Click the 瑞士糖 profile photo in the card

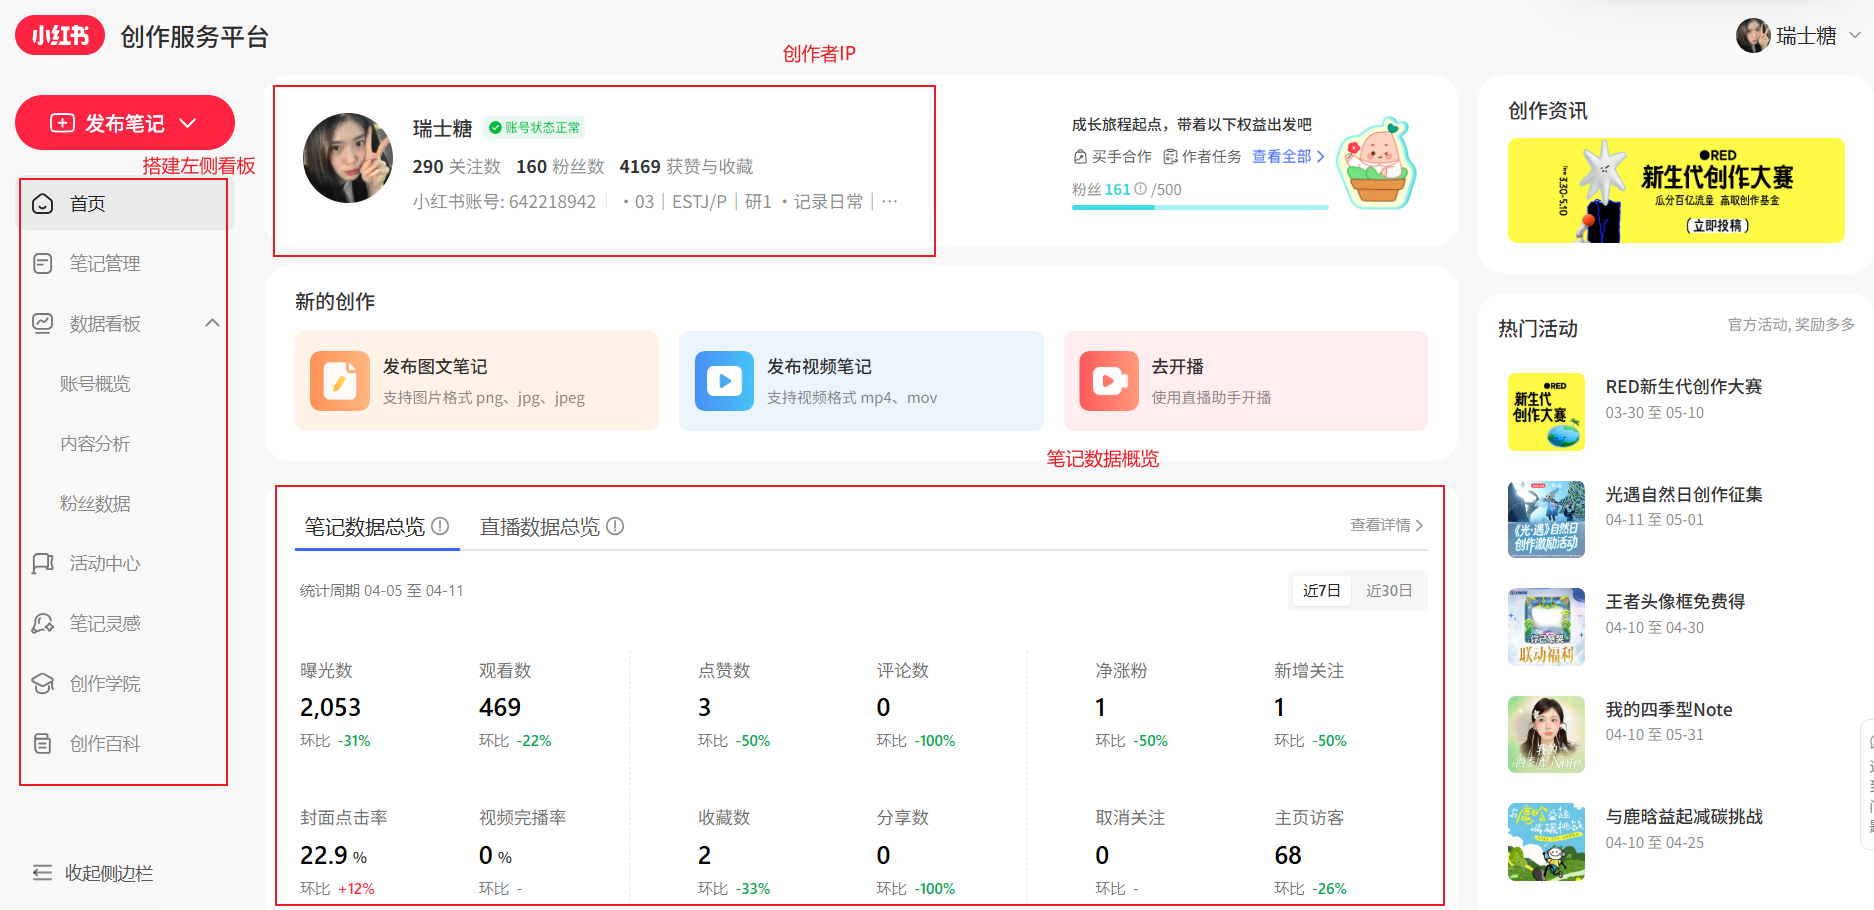[x=348, y=158]
